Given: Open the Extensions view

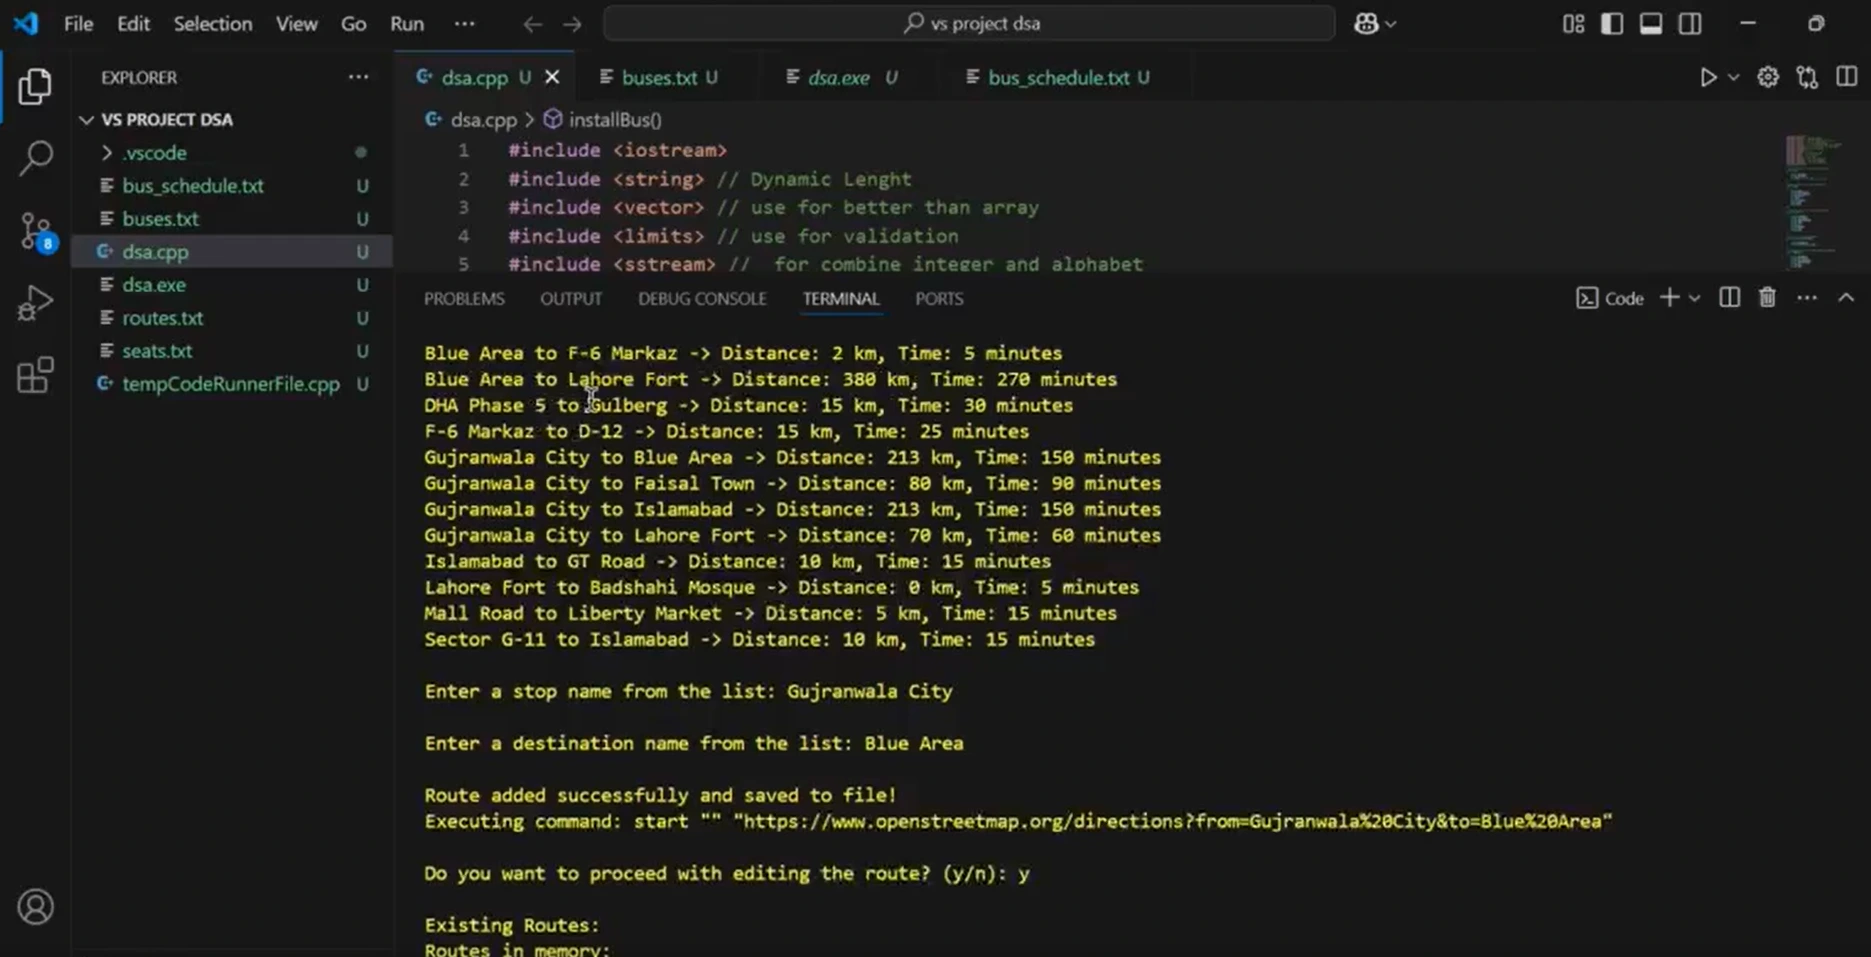Looking at the screenshot, I should (35, 375).
